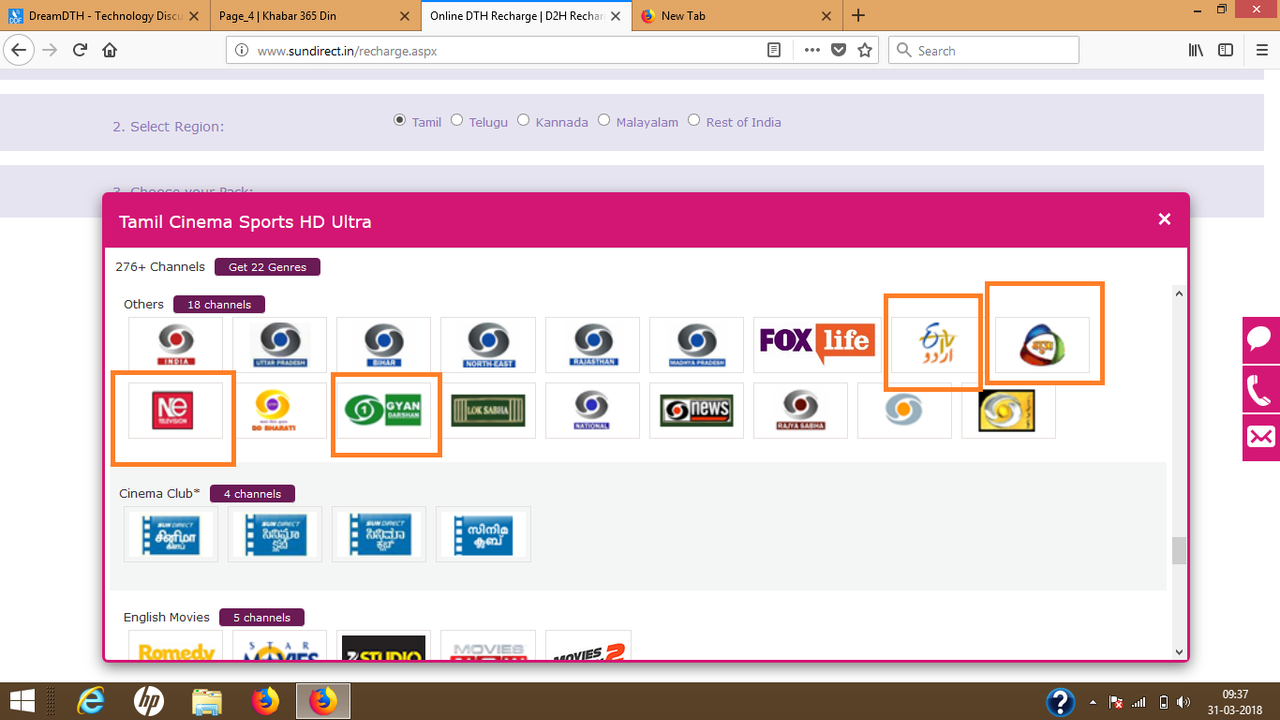The image size is (1280, 720).
Task: Select the ETV Urdu channel logo
Action: pos(935,345)
